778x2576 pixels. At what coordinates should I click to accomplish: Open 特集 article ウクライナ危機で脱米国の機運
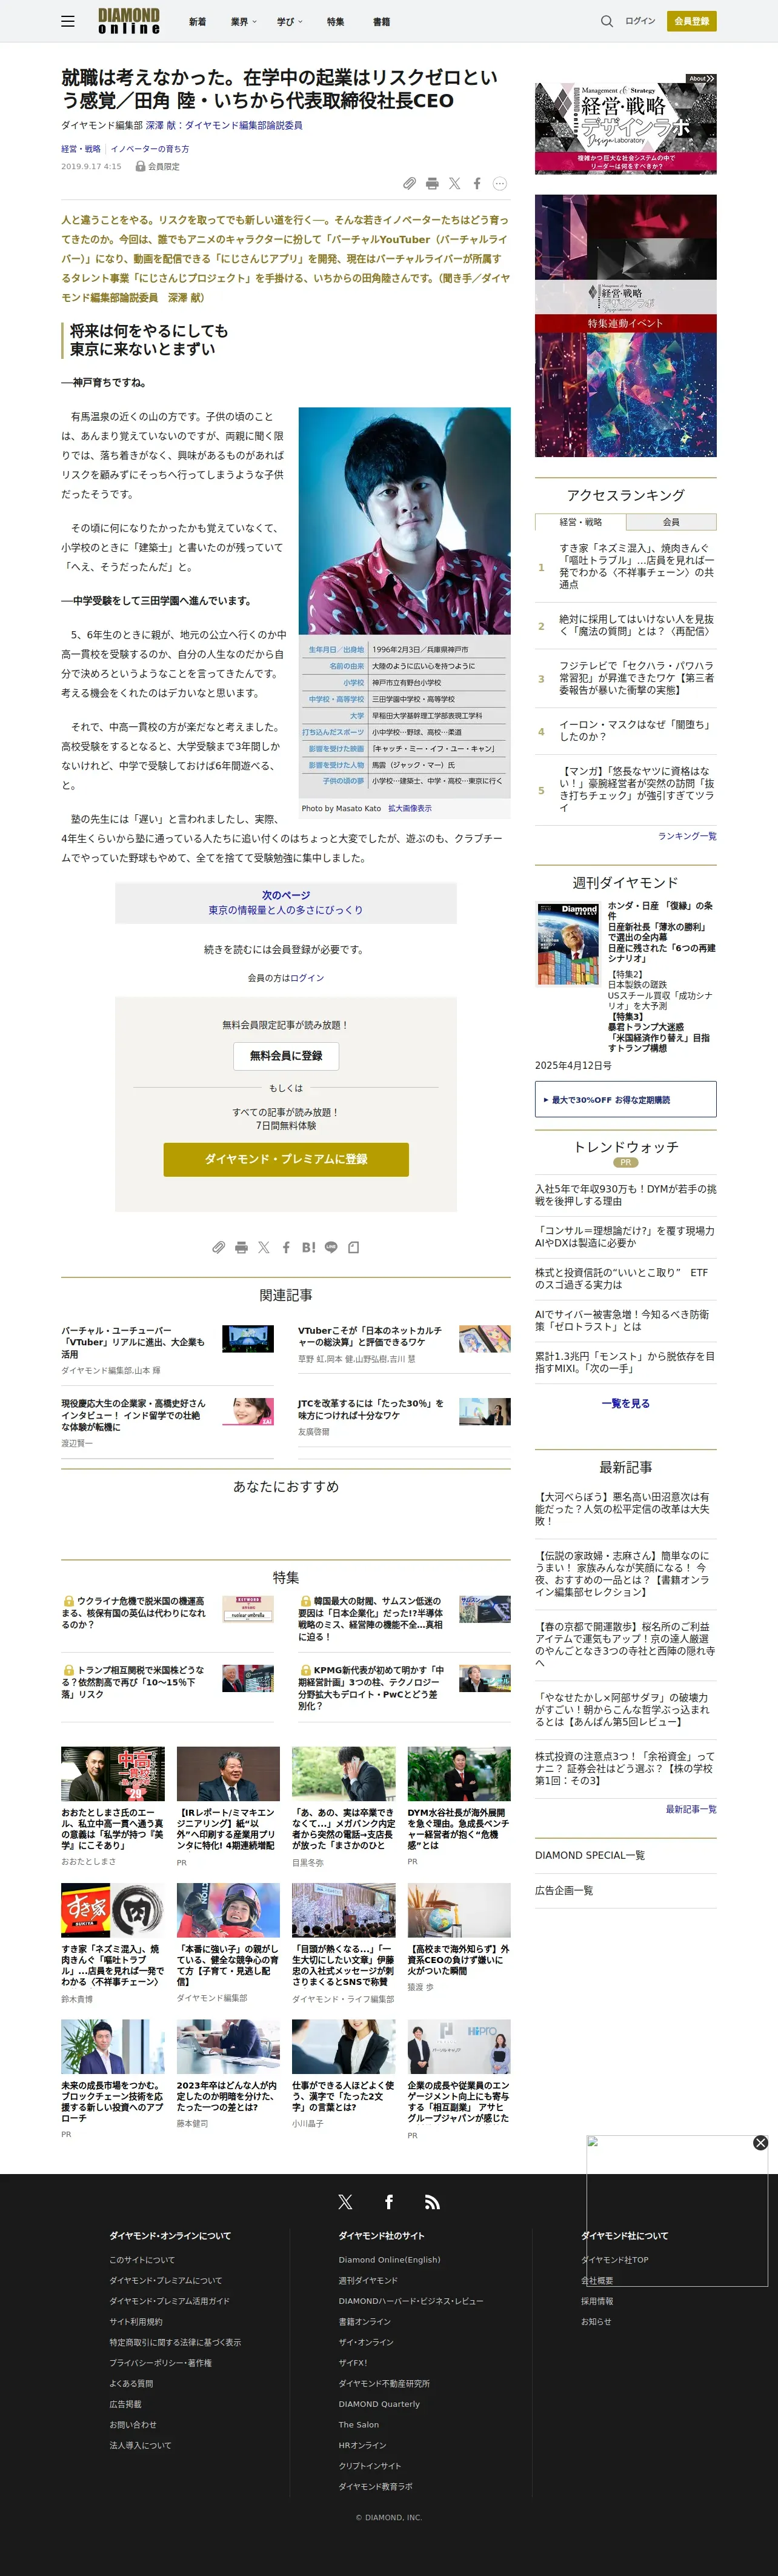point(134,1612)
